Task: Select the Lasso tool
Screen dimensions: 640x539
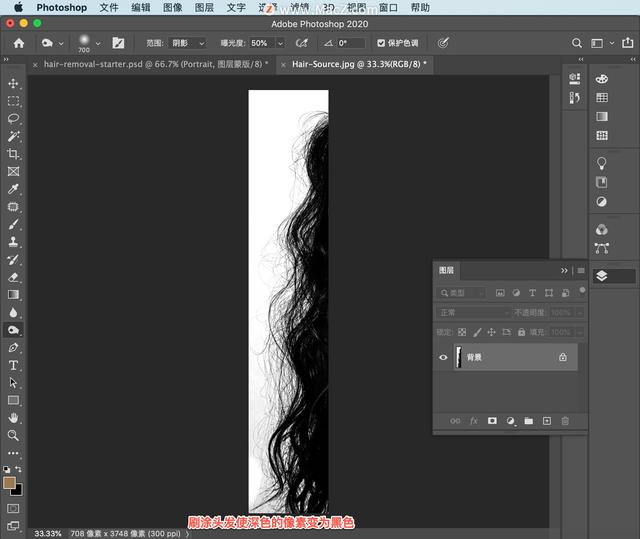Action: click(13, 118)
